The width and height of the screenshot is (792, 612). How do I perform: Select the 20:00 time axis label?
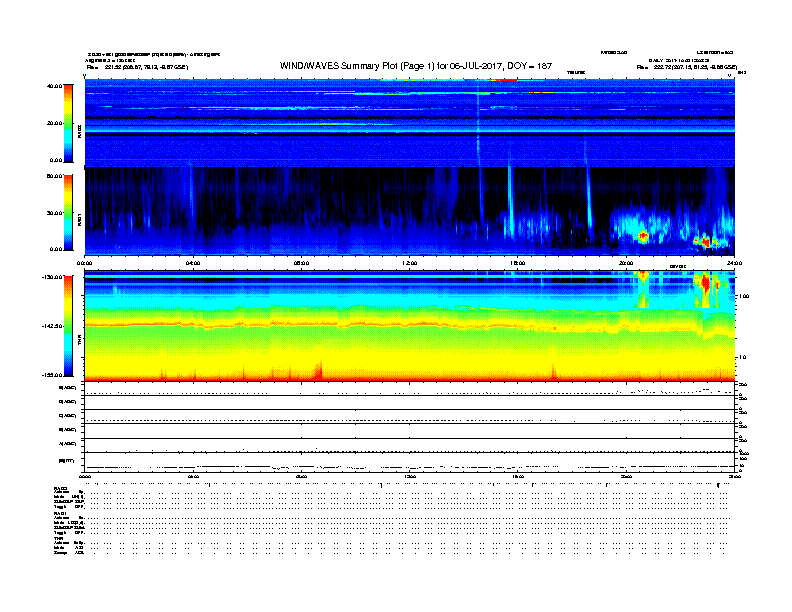[627, 263]
